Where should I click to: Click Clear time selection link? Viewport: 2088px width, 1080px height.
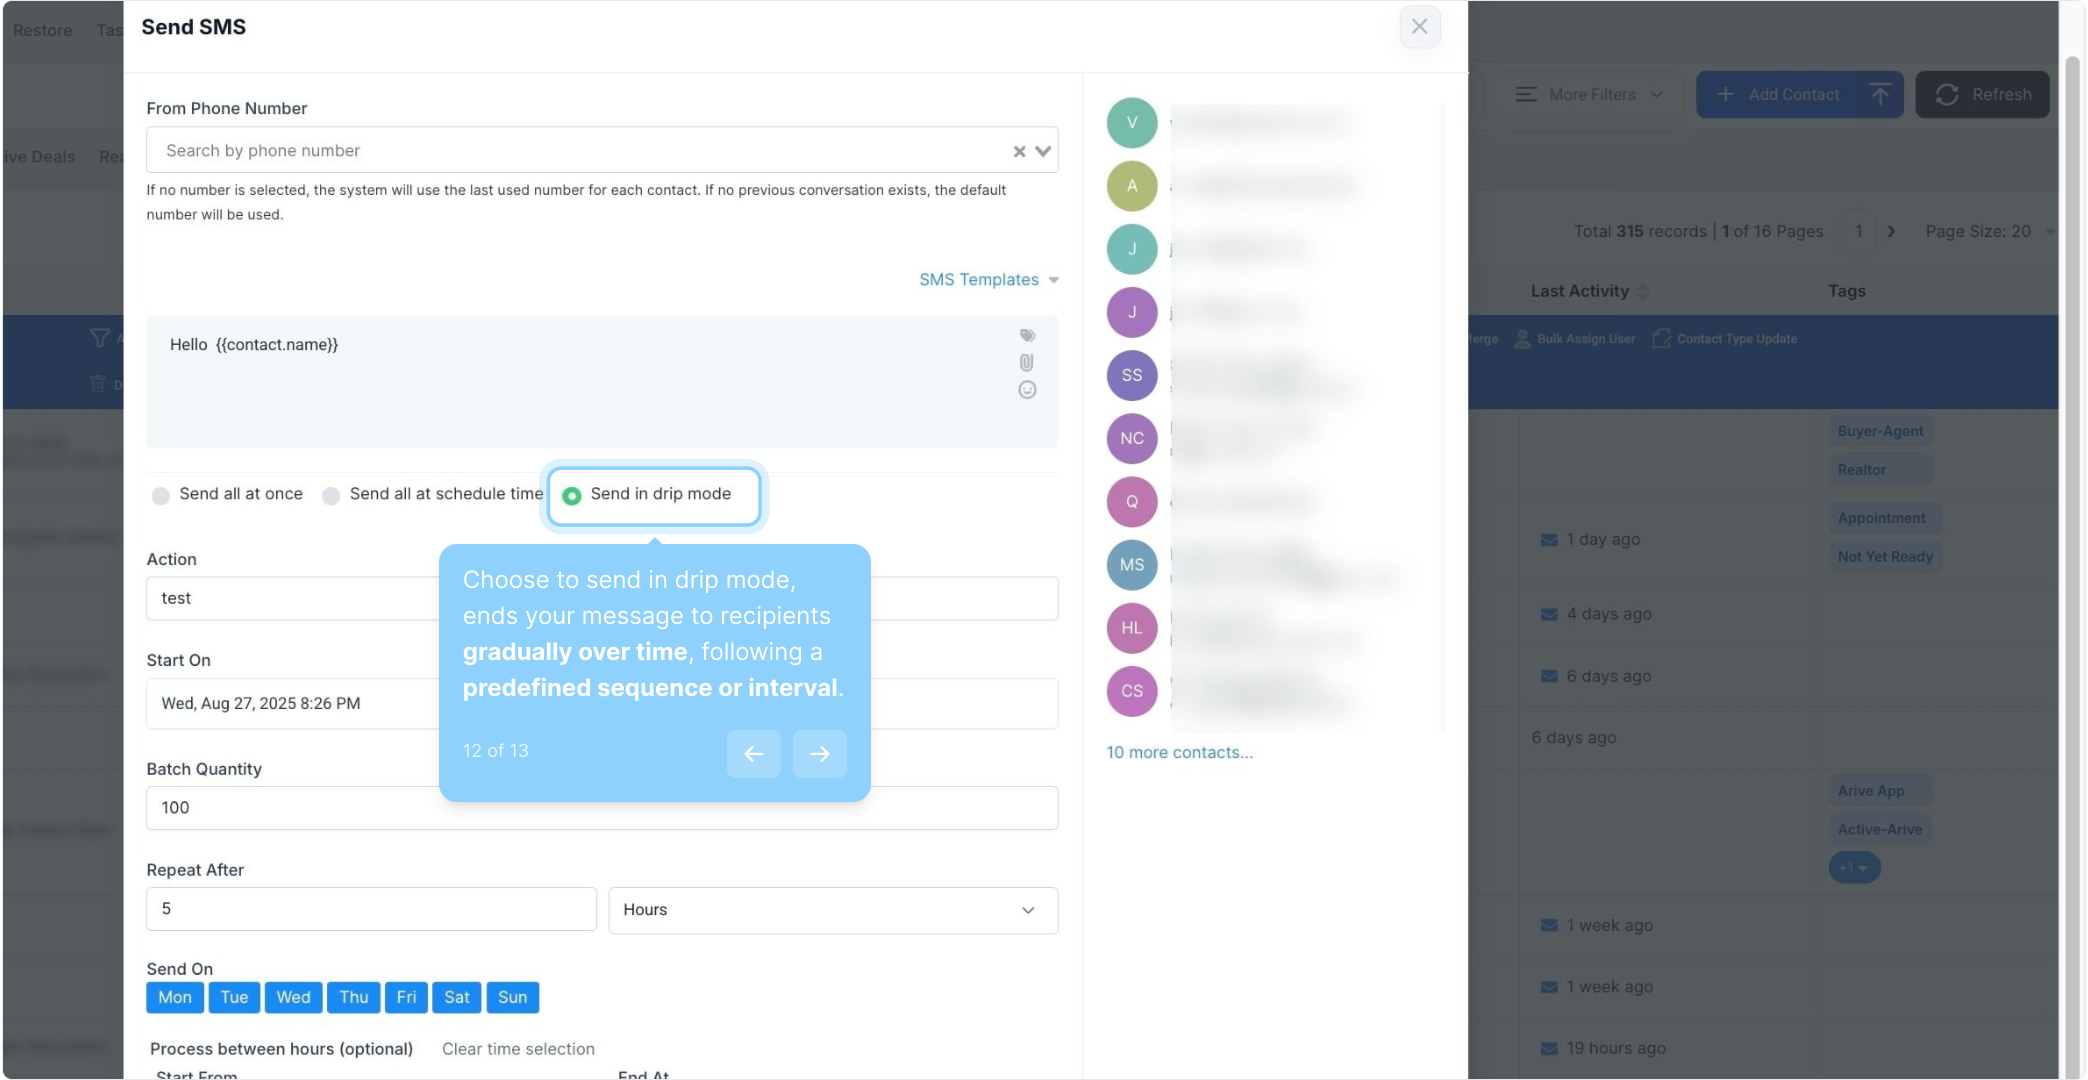point(518,1049)
